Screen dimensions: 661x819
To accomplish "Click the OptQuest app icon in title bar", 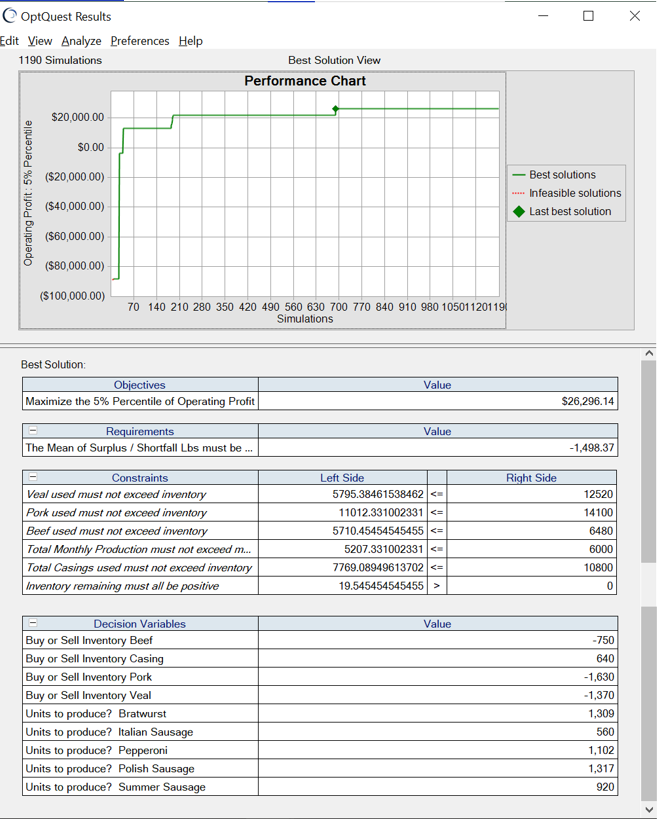I will coord(9,16).
